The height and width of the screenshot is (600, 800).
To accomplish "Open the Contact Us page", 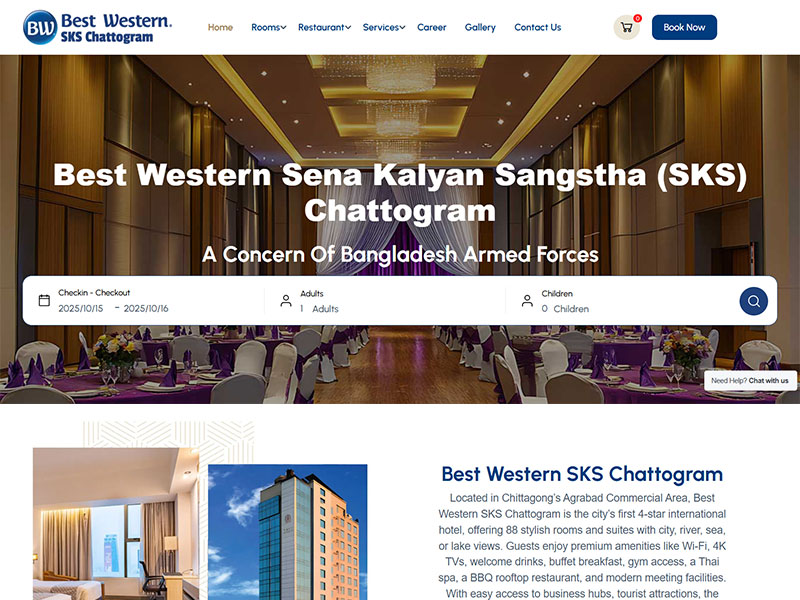I will pyautogui.click(x=538, y=28).
